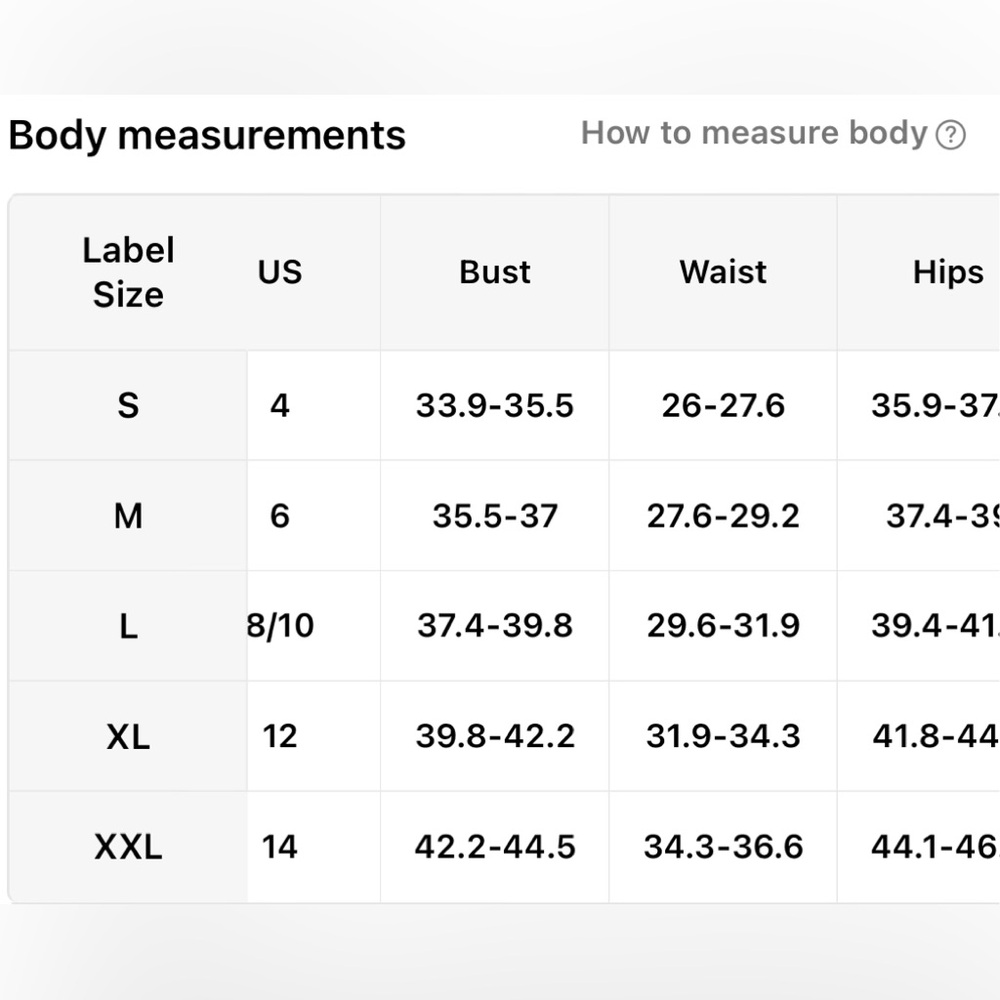Click the waist value 27.6-29.2

click(x=723, y=516)
